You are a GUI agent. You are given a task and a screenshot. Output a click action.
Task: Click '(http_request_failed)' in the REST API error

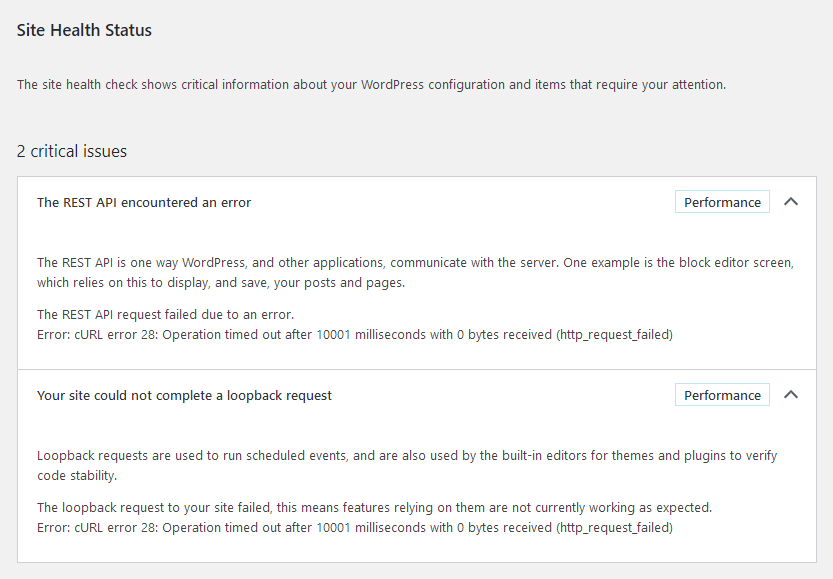pos(614,335)
